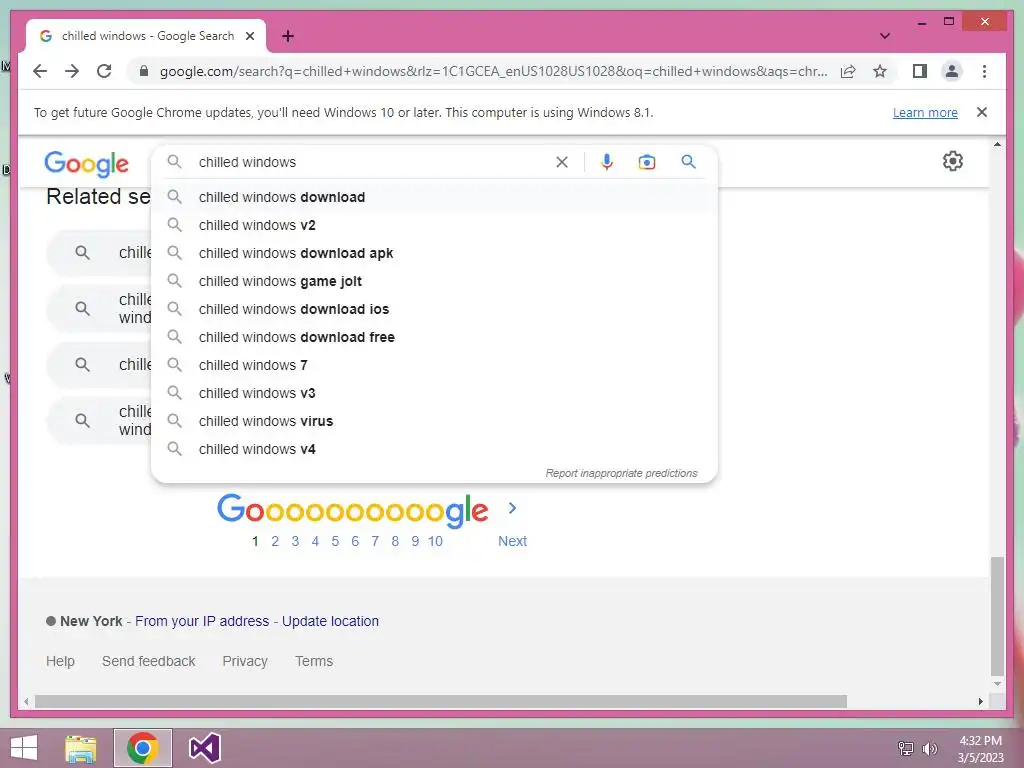Viewport: 1024px width, 768px height.
Task: Click the Next results page link
Action: coord(512,541)
